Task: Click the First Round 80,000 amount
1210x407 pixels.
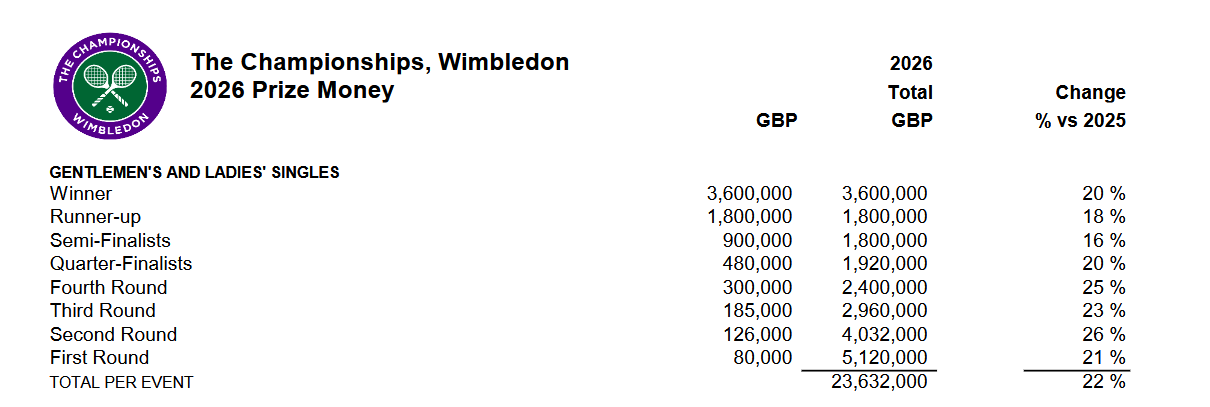Action: [762, 358]
